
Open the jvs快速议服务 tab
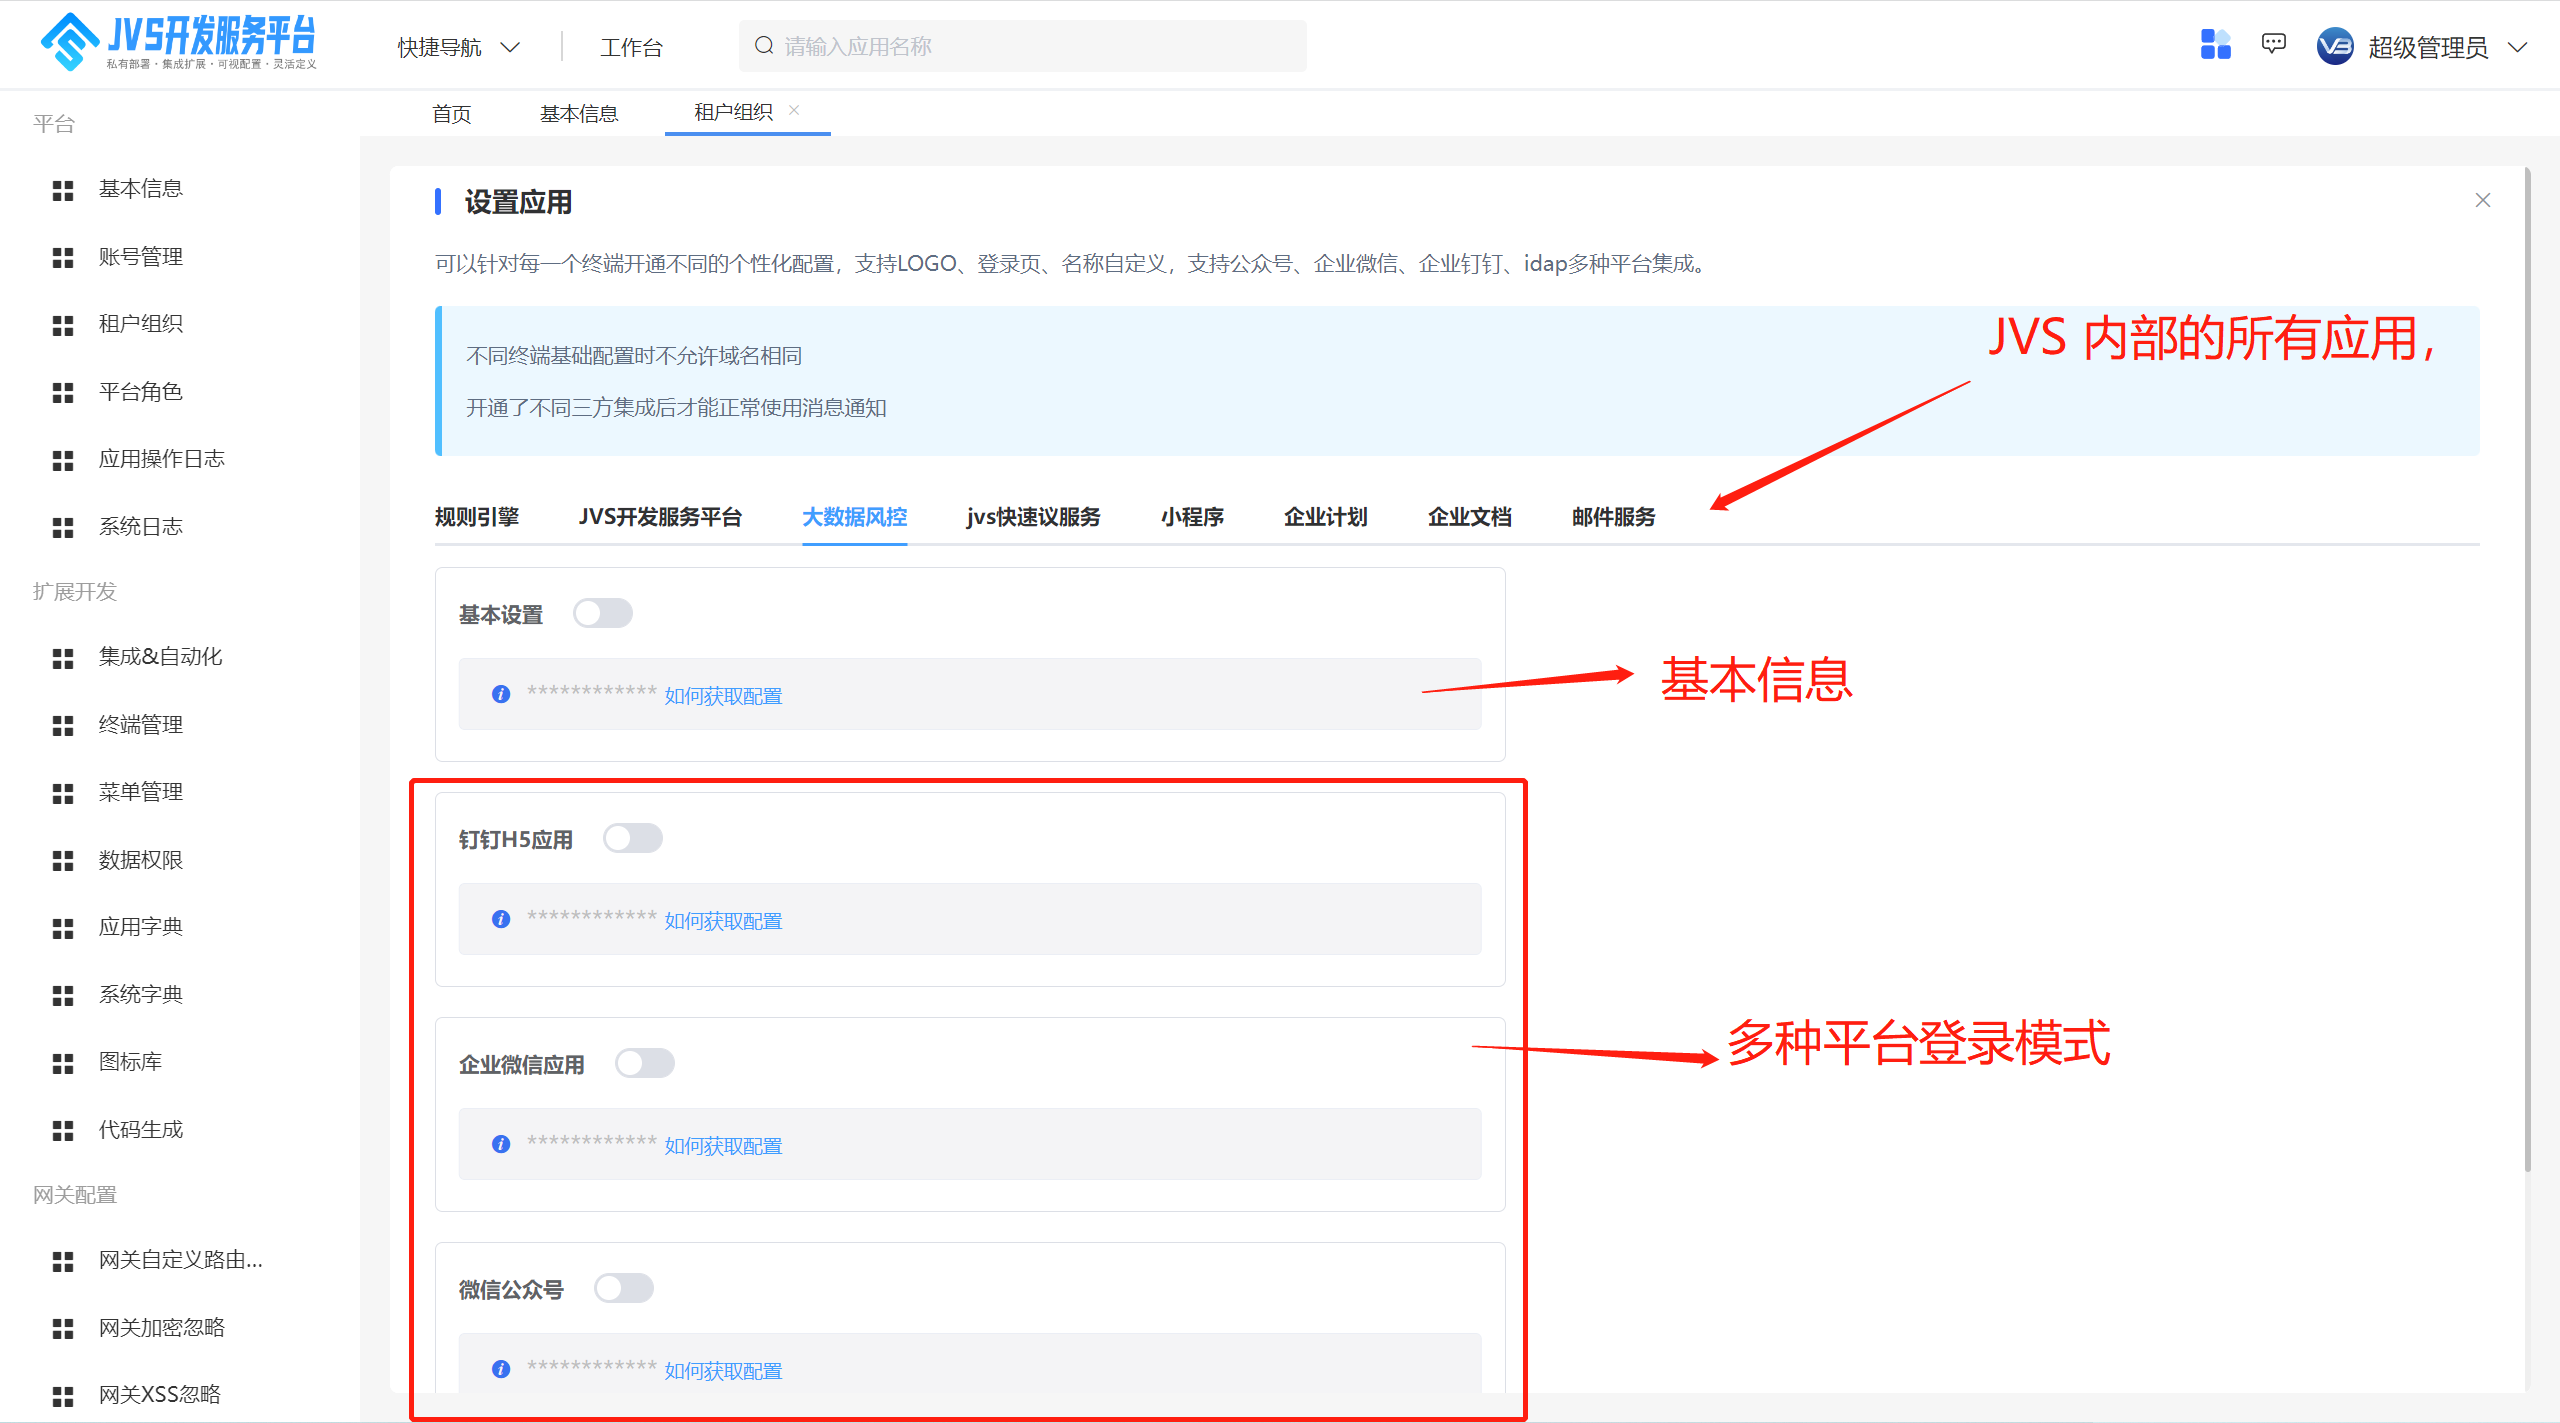[x=1034, y=517]
